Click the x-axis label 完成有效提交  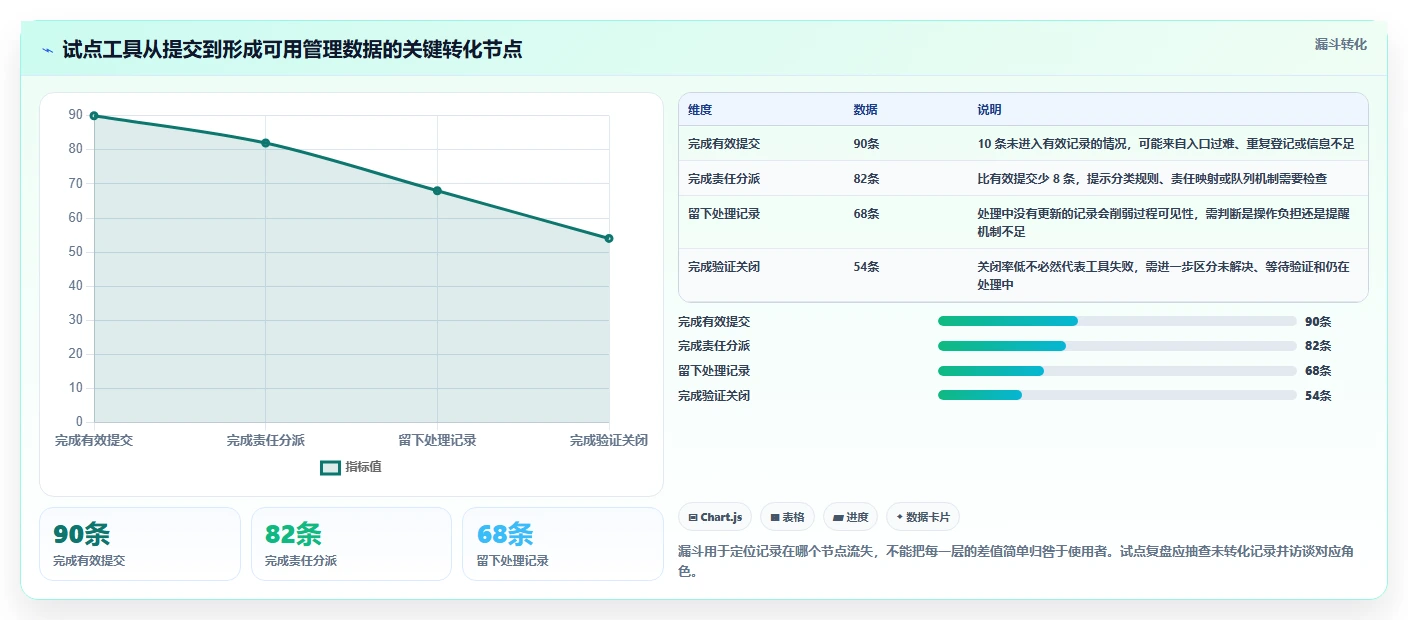tap(94, 441)
